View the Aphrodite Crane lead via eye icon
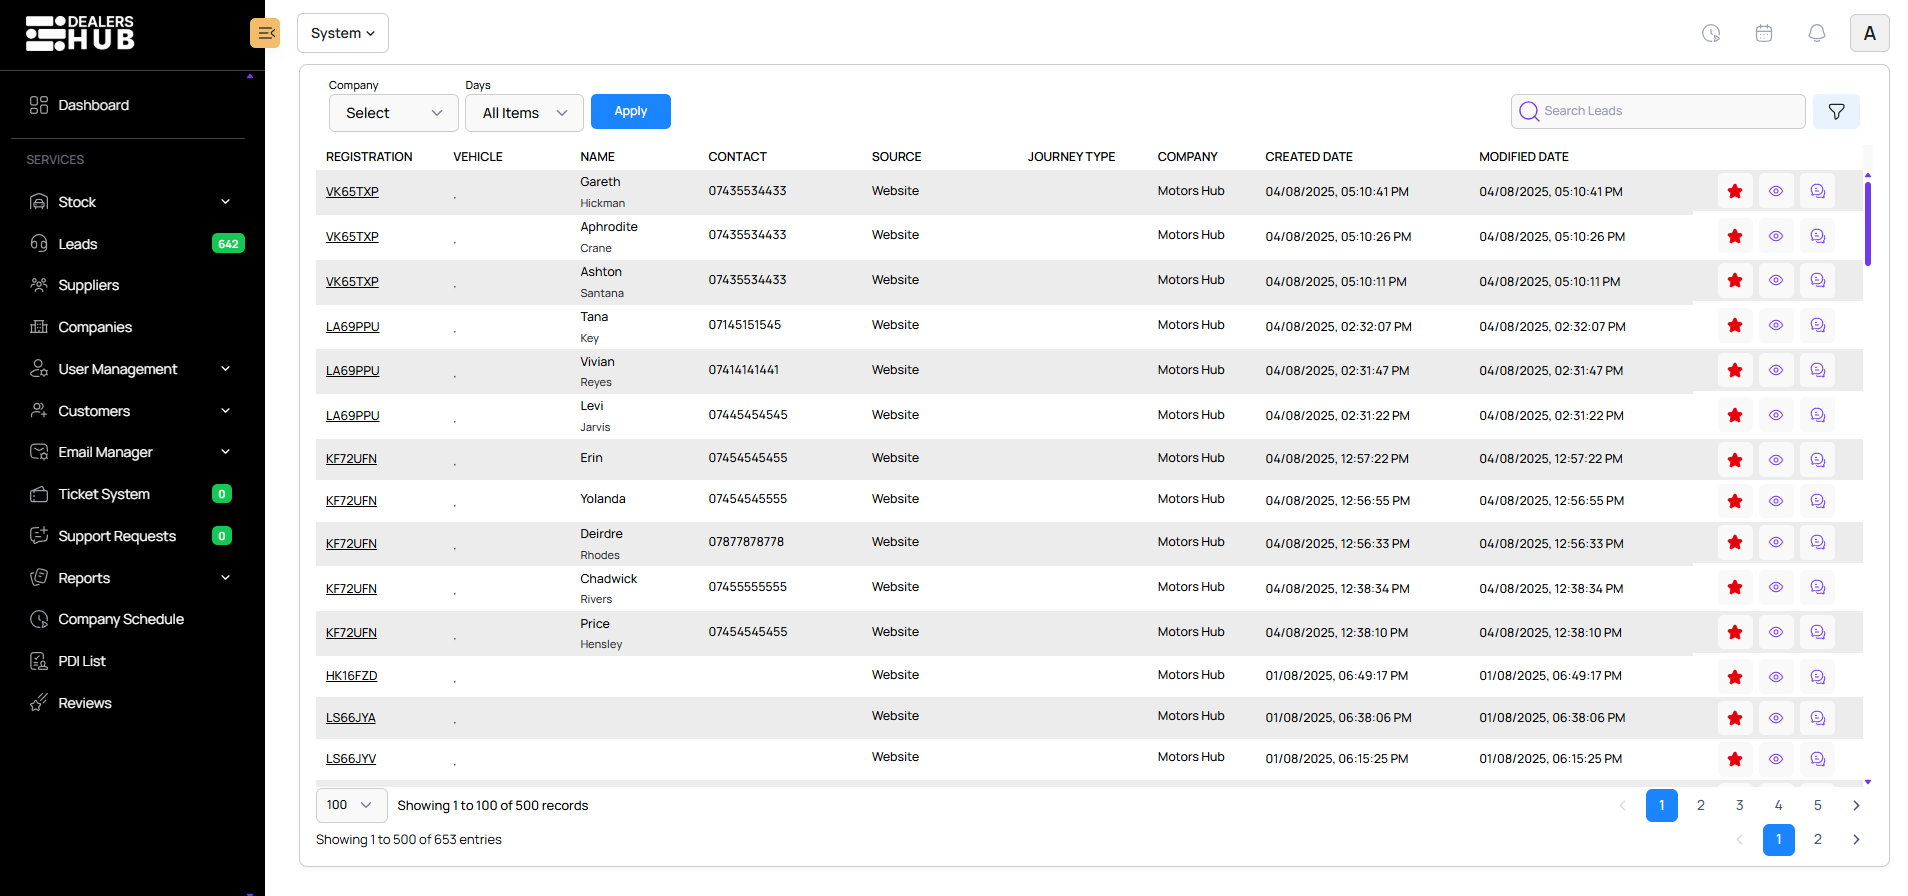This screenshot has width=1908, height=896. coord(1775,236)
